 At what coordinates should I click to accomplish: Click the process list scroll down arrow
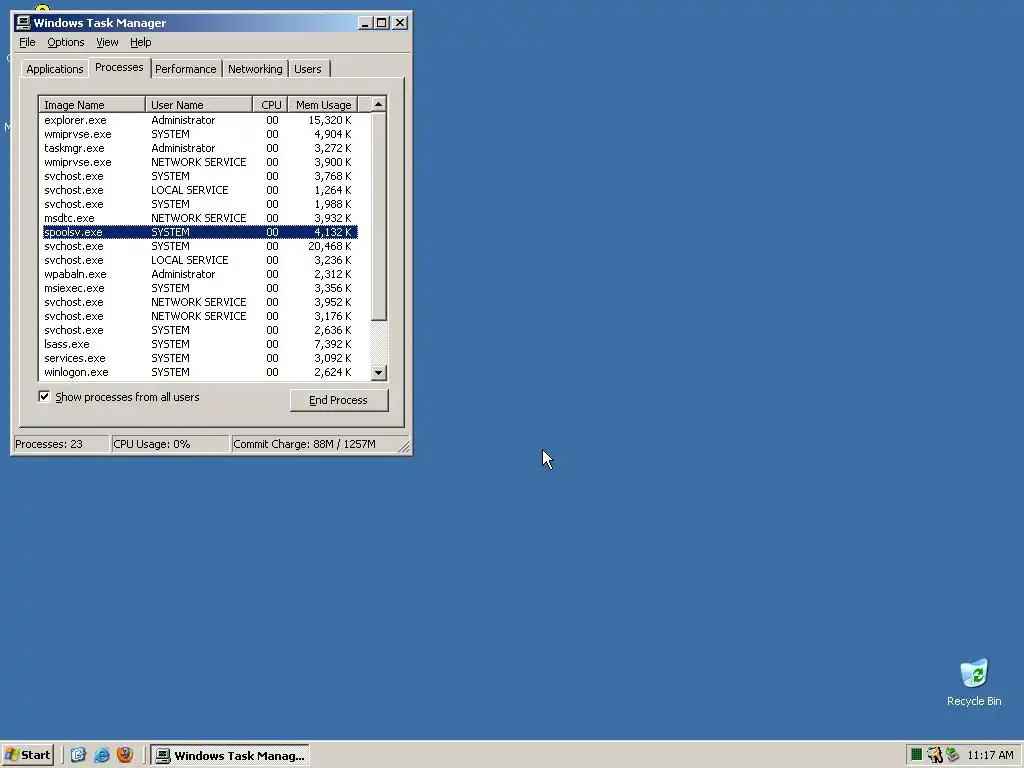(x=378, y=373)
